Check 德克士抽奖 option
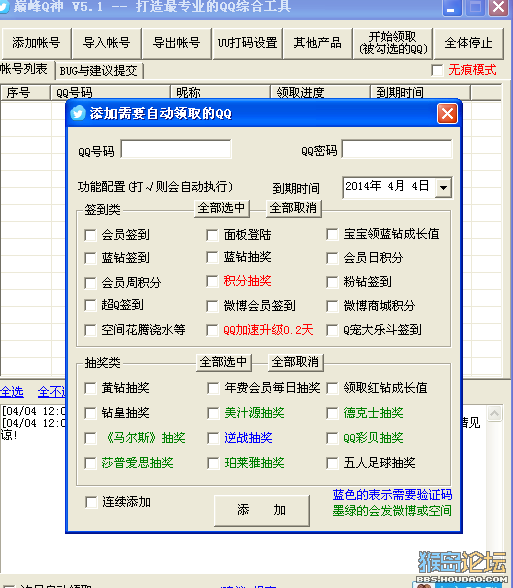The height and width of the screenshot is (588, 513). (332, 413)
